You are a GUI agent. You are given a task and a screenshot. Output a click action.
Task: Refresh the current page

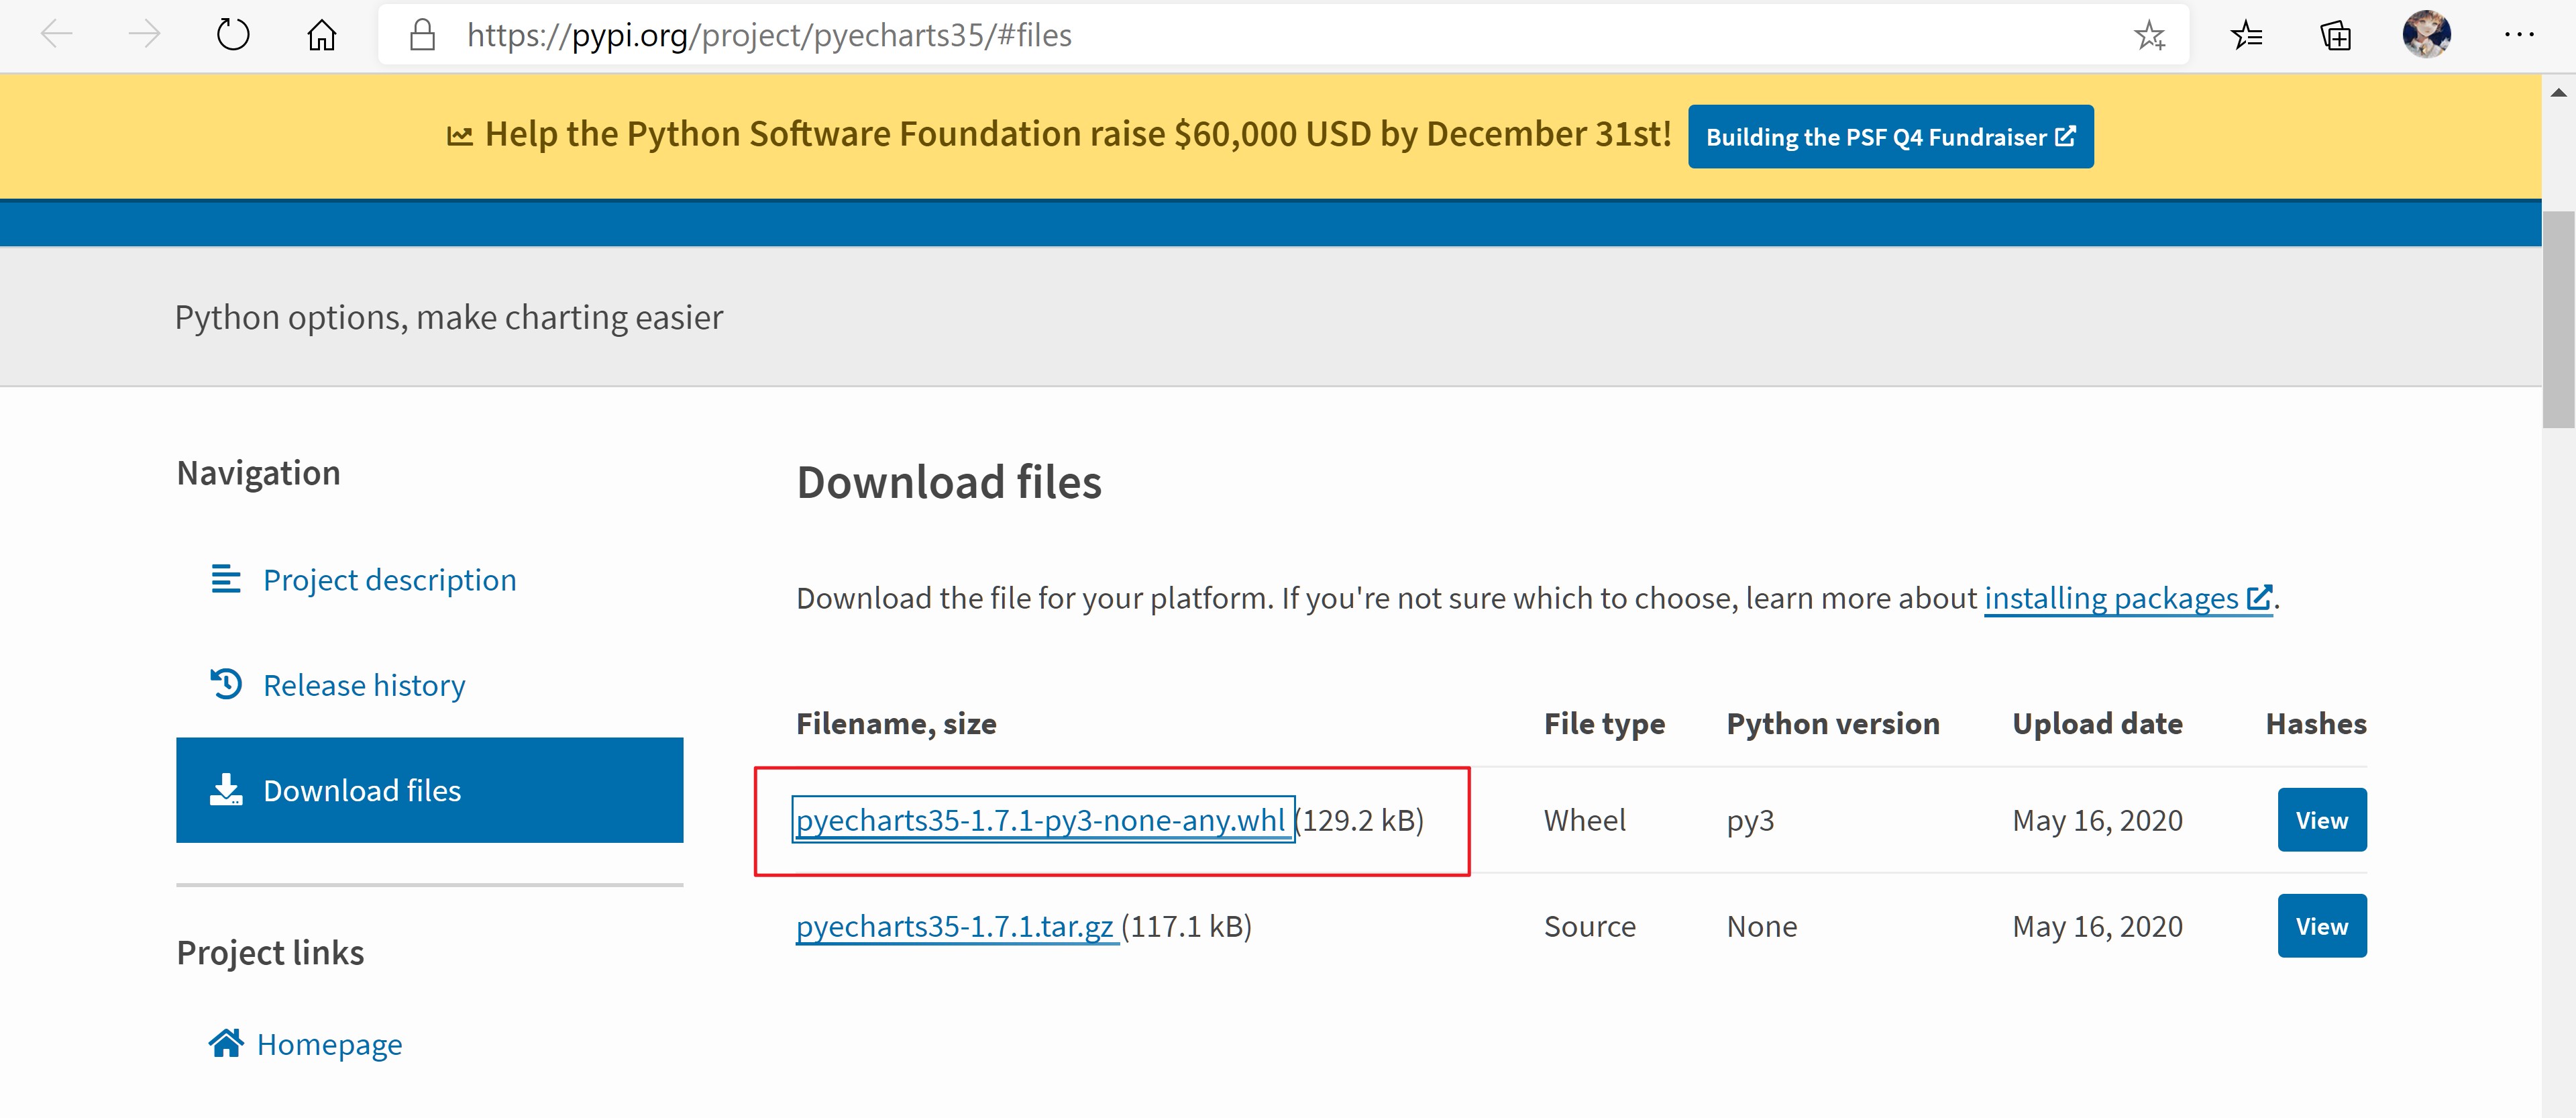click(233, 34)
